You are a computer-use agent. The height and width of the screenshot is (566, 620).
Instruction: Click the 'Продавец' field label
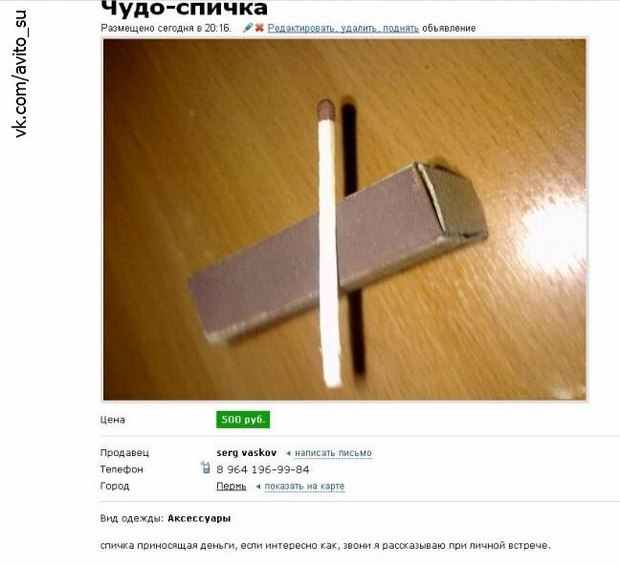point(125,452)
